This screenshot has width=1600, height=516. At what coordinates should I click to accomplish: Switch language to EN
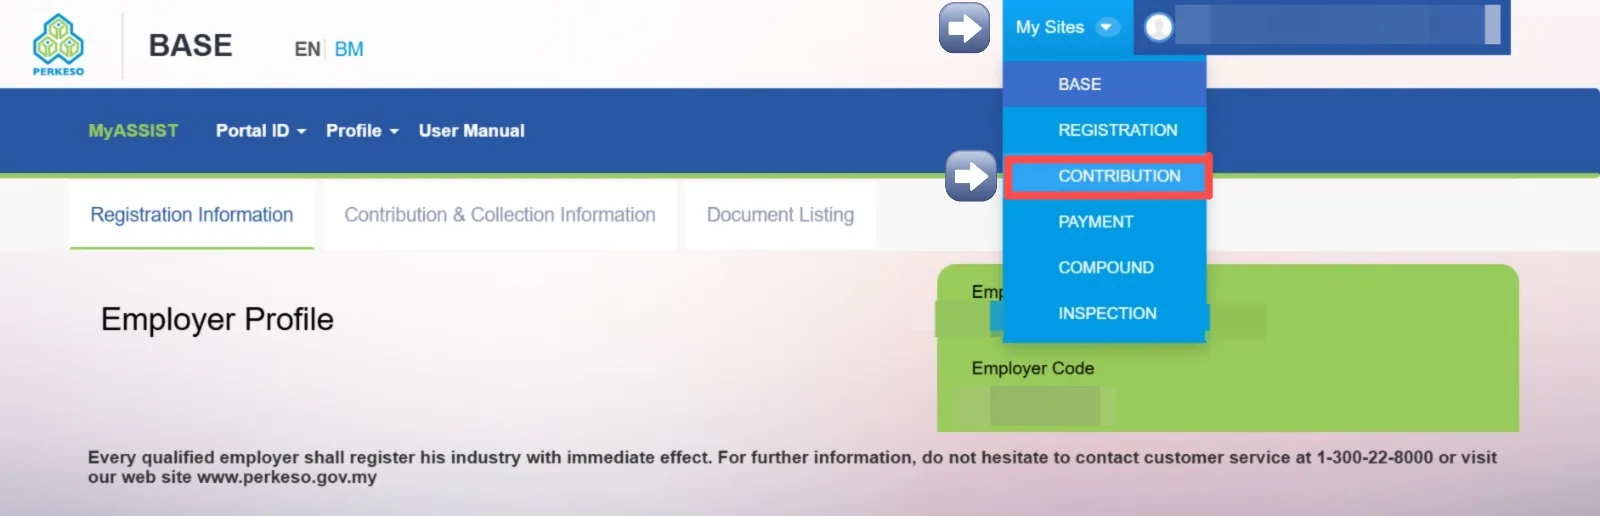tap(307, 49)
